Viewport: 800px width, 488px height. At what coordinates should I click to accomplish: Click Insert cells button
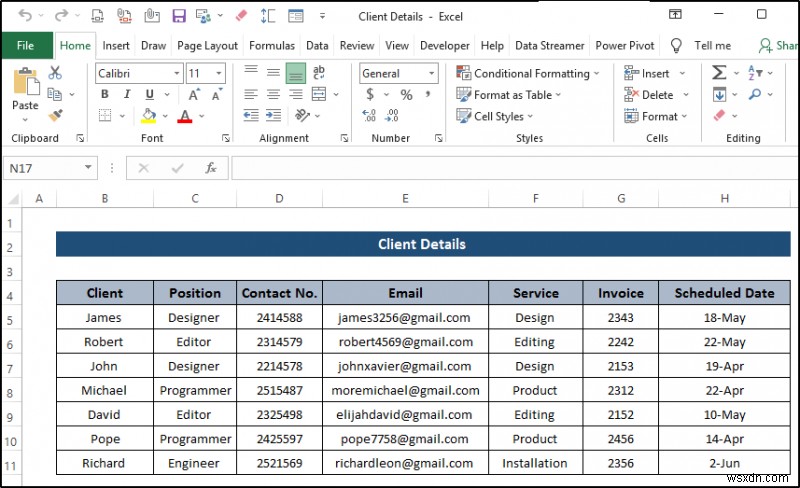(x=646, y=74)
